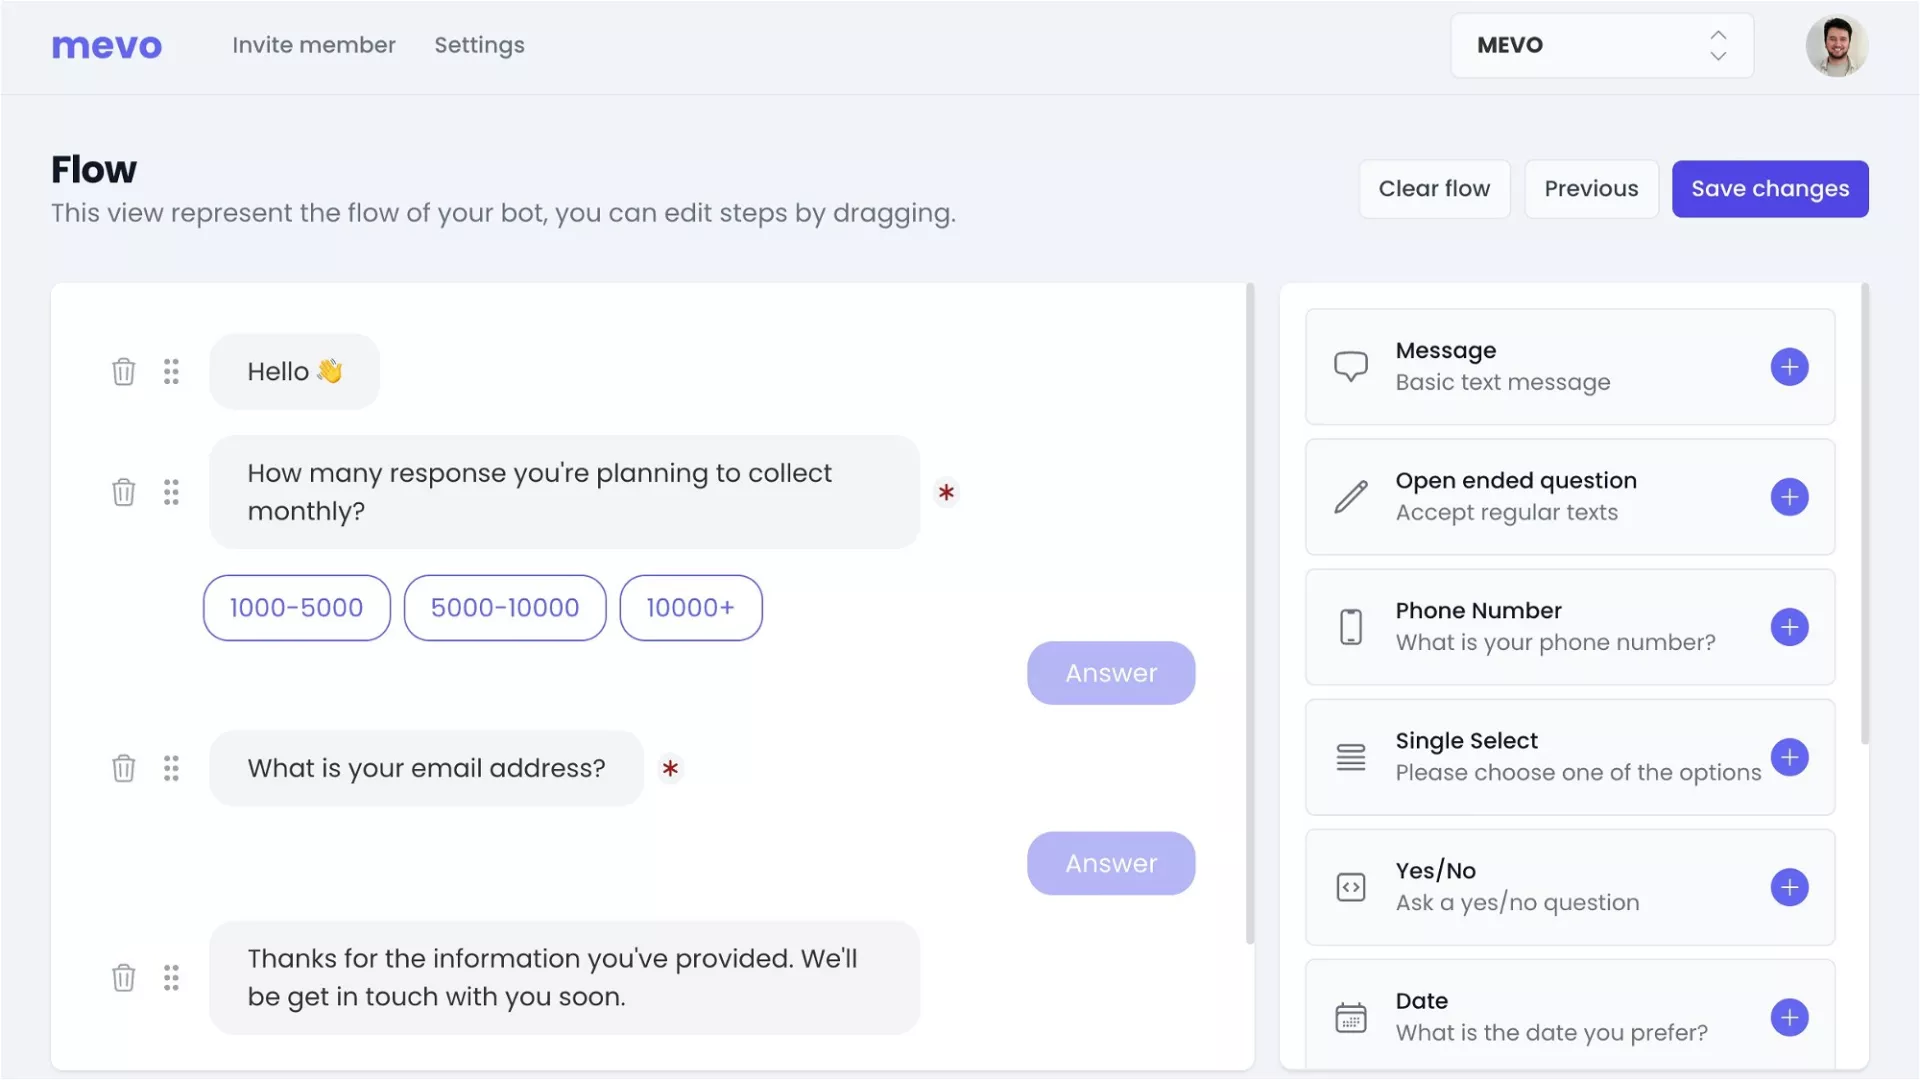Click trash icon beside email address question
Viewport: 1920px width, 1080px height.
[x=123, y=768]
